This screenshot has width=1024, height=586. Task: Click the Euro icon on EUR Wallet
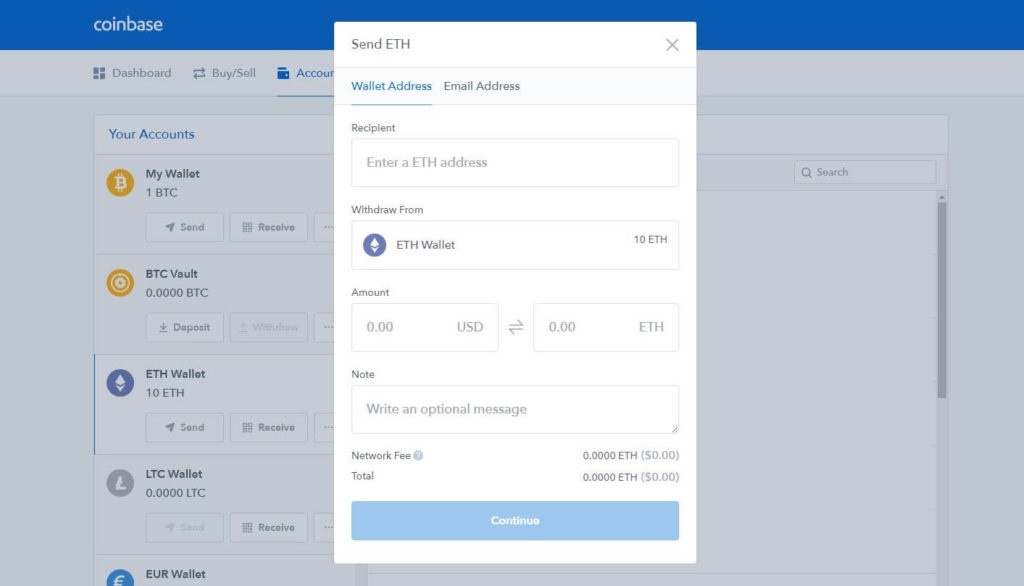click(x=119, y=578)
